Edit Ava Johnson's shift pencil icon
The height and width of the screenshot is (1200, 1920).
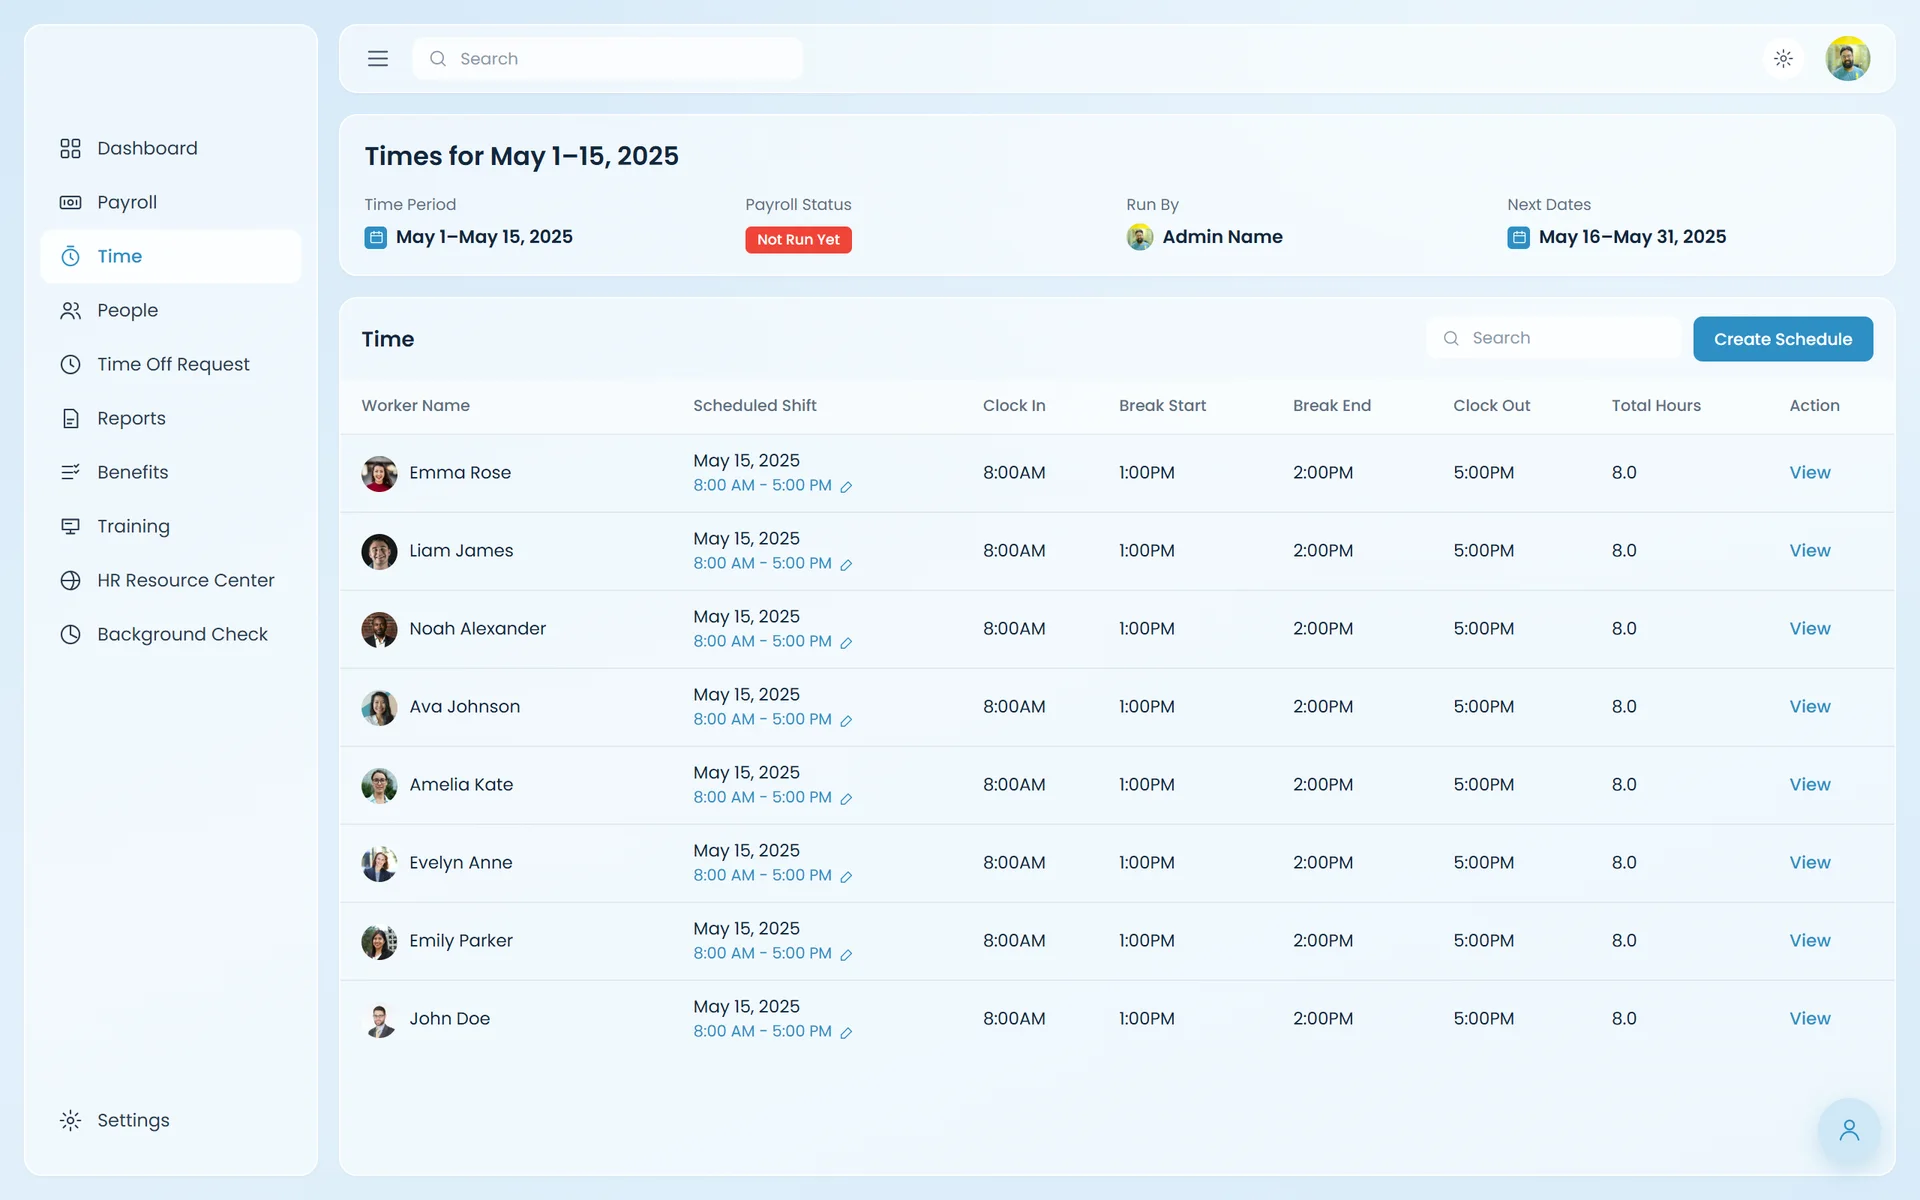point(846,721)
